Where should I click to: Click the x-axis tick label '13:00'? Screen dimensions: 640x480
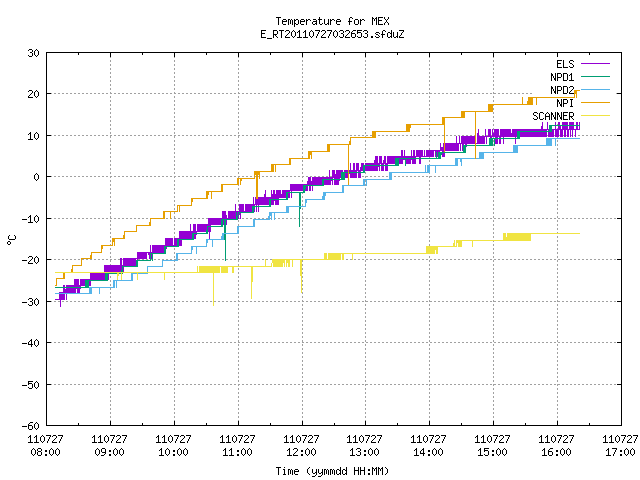364,452
